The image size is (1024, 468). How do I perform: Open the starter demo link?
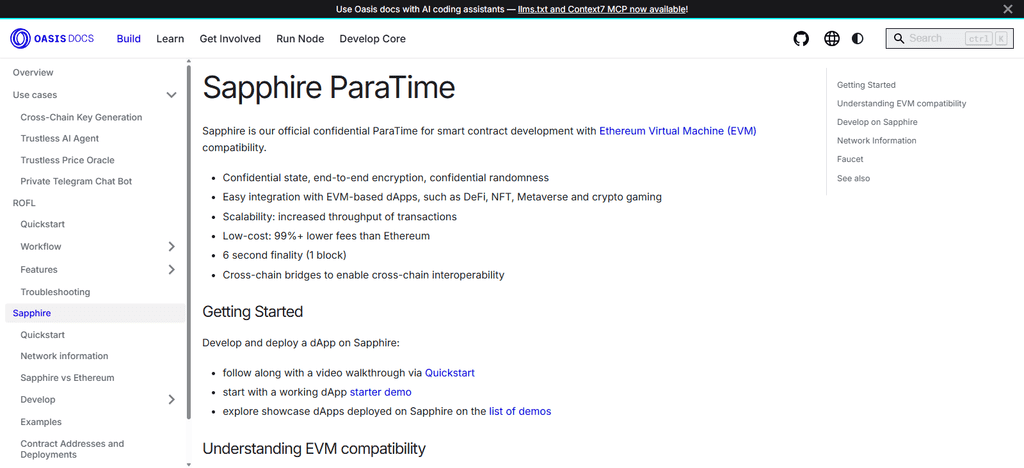click(x=381, y=392)
